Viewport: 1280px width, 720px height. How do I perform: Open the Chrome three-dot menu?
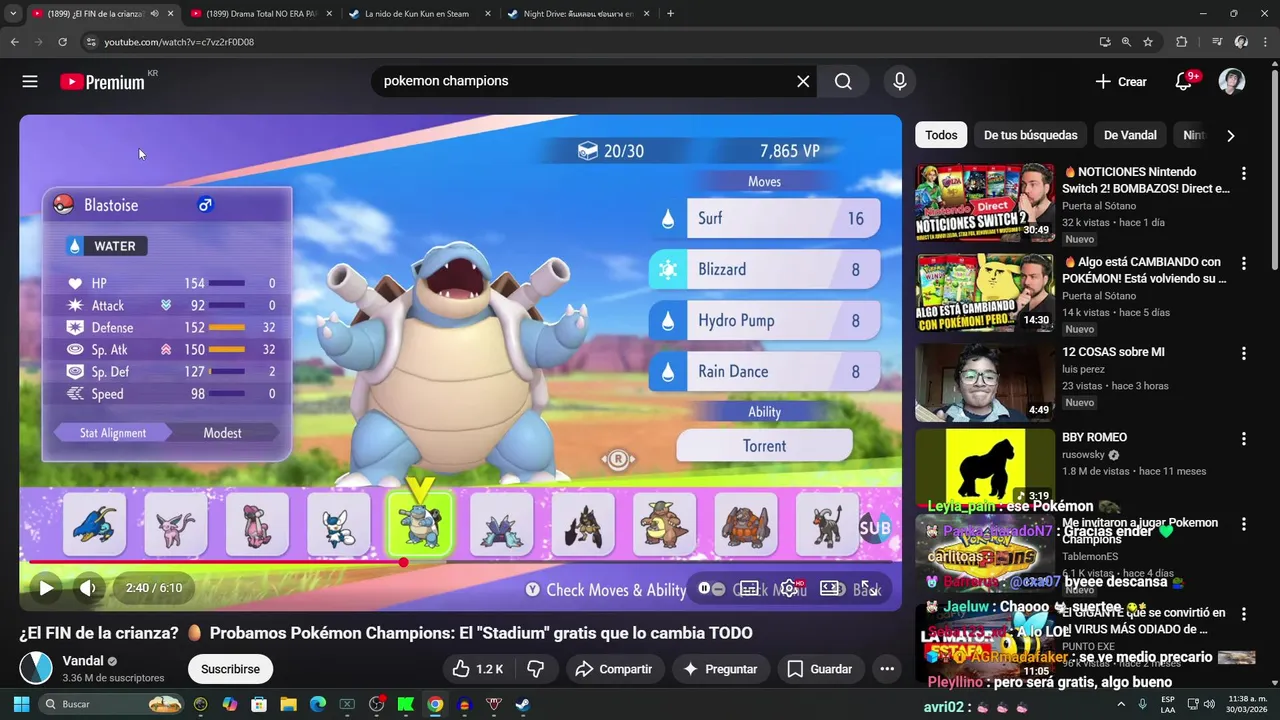pyautogui.click(x=1264, y=42)
